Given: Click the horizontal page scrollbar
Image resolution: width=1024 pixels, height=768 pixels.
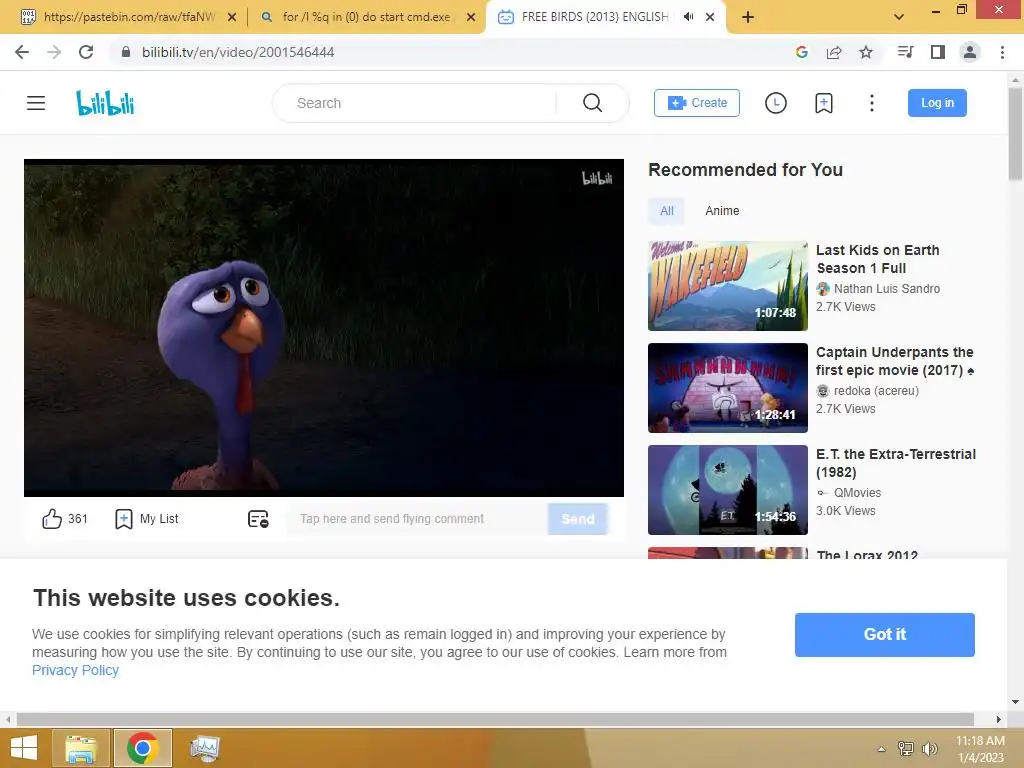Looking at the screenshot, I should (x=495, y=719).
